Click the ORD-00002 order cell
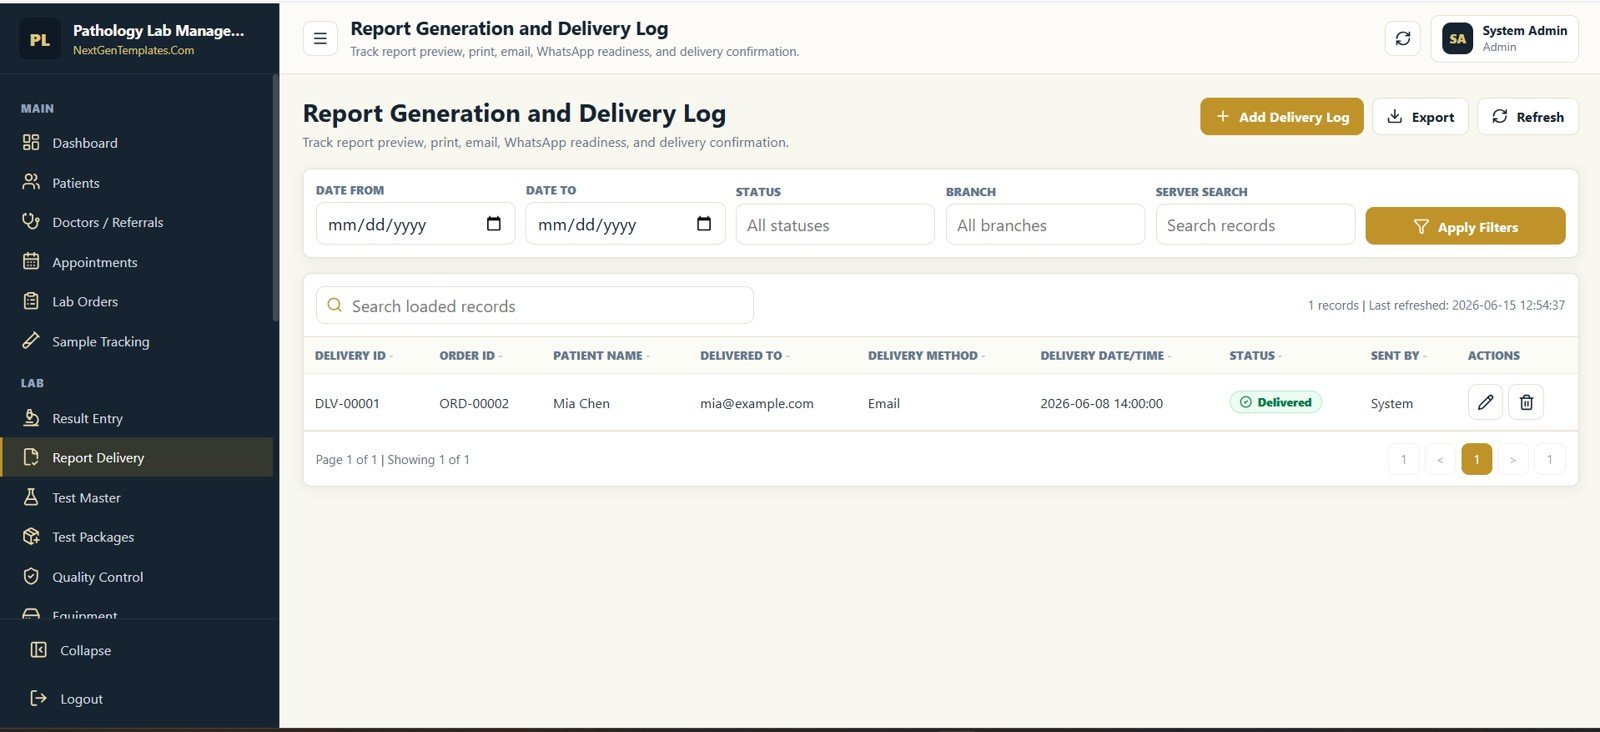This screenshot has width=1600, height=732. point(474,403)
